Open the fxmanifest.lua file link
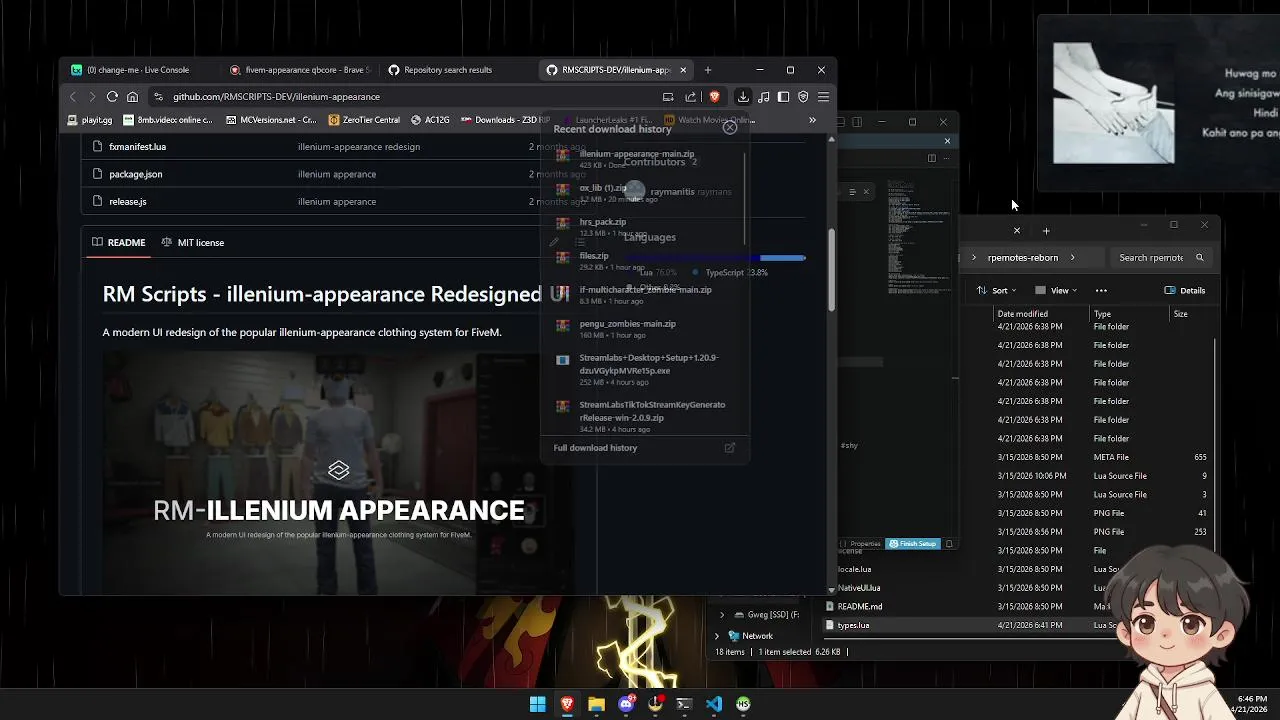This screenshot has width=1280, height=720. (138, 147)
